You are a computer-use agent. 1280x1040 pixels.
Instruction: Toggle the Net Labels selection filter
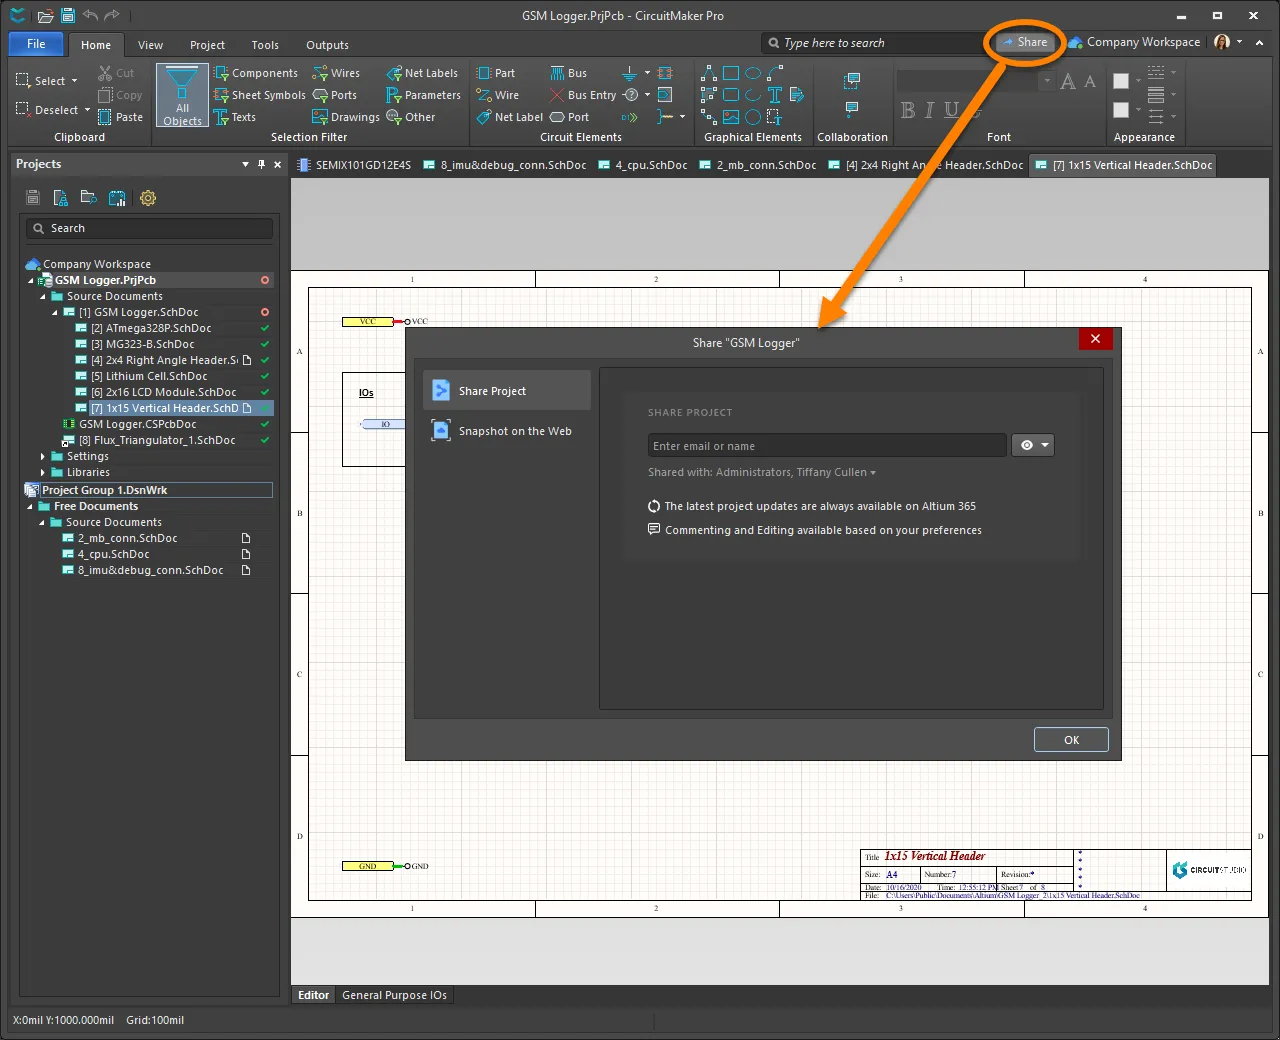click(x=422, y=73)
